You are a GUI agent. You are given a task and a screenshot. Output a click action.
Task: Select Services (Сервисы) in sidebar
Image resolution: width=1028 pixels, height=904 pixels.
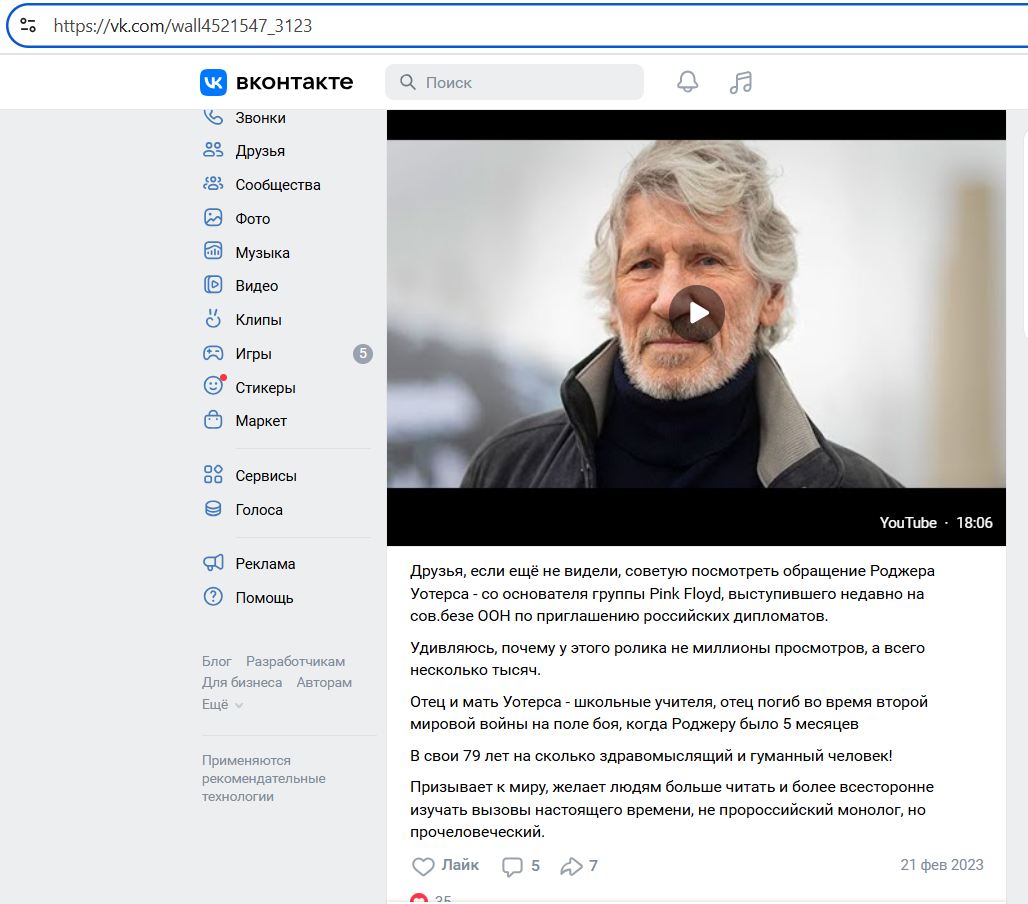pos(266,476)
